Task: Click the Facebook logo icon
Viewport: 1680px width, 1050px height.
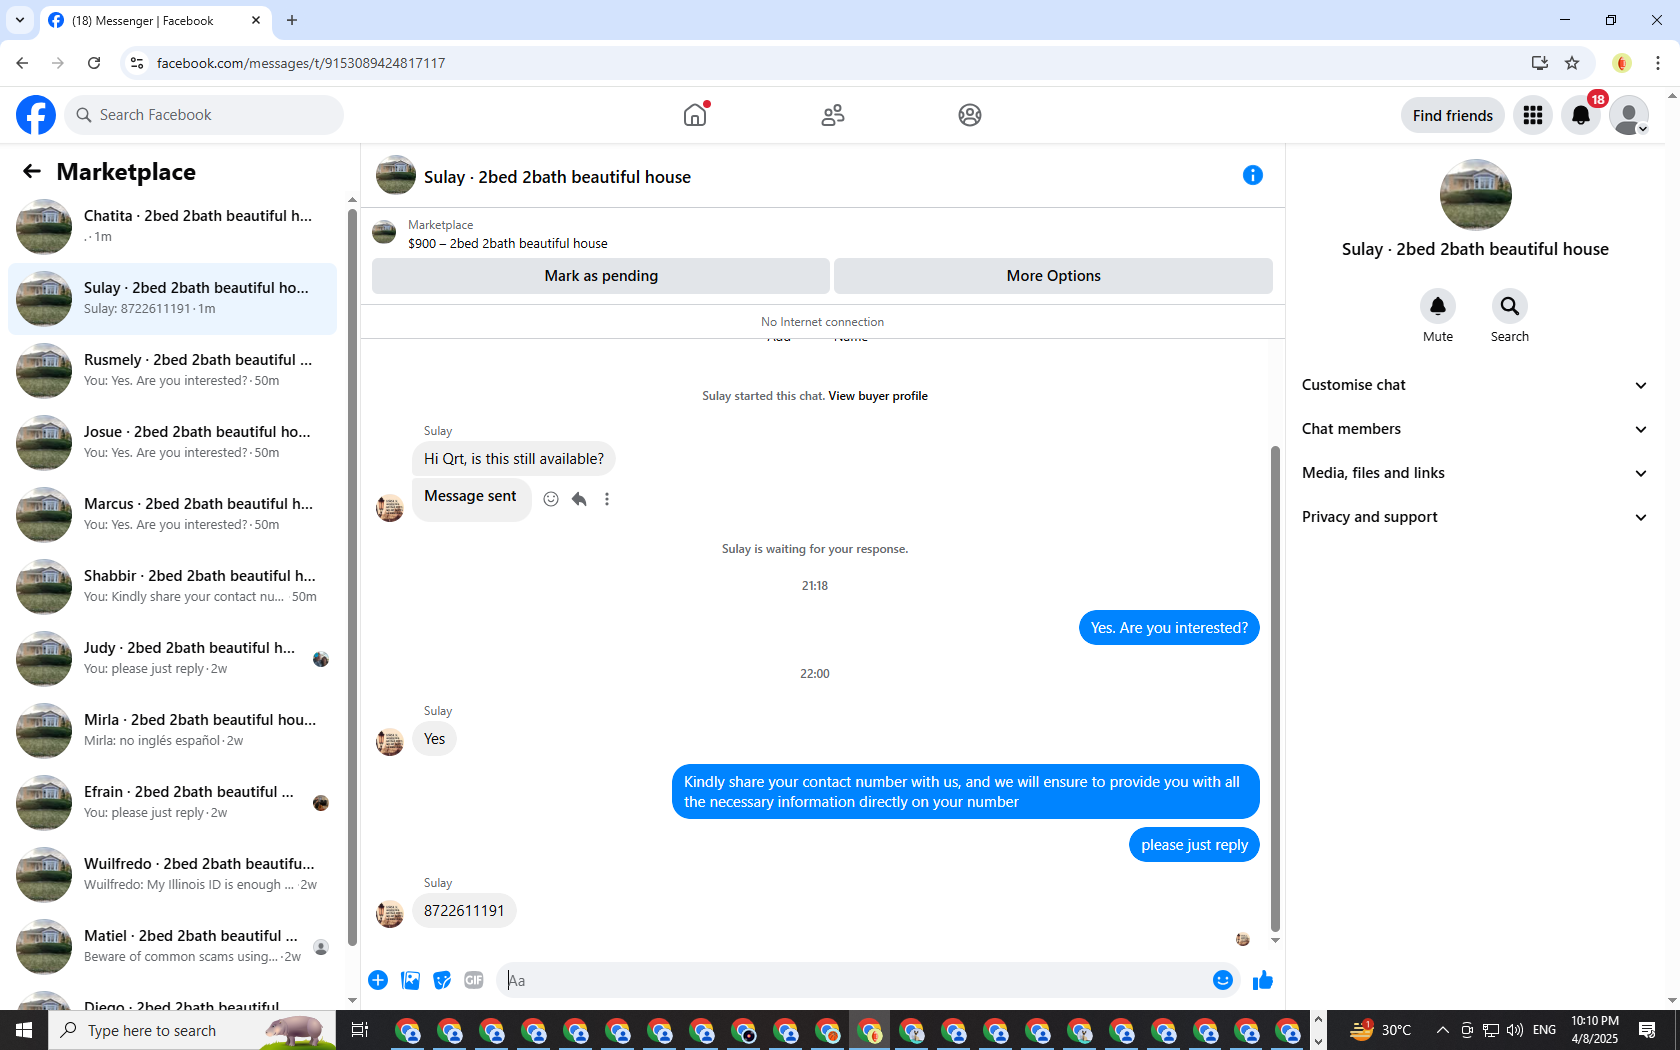Action: [x=36, y=115]
